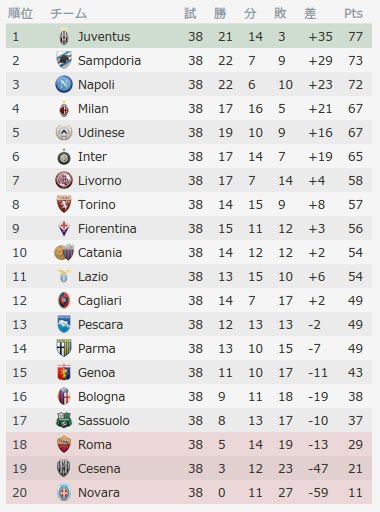
Task: Open the Cagliari team name link
Action: click(x=100, y=301)
